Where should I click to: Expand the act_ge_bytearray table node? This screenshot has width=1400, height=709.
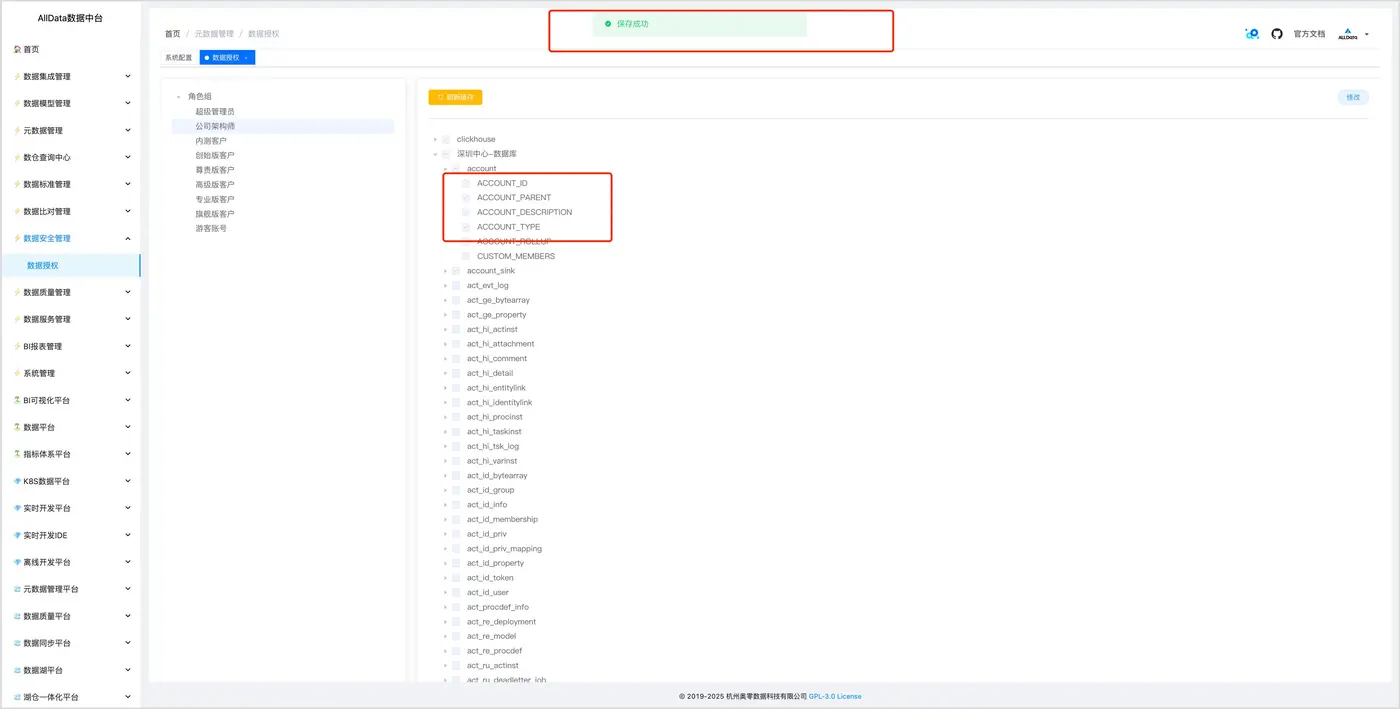tap(445, 300)
